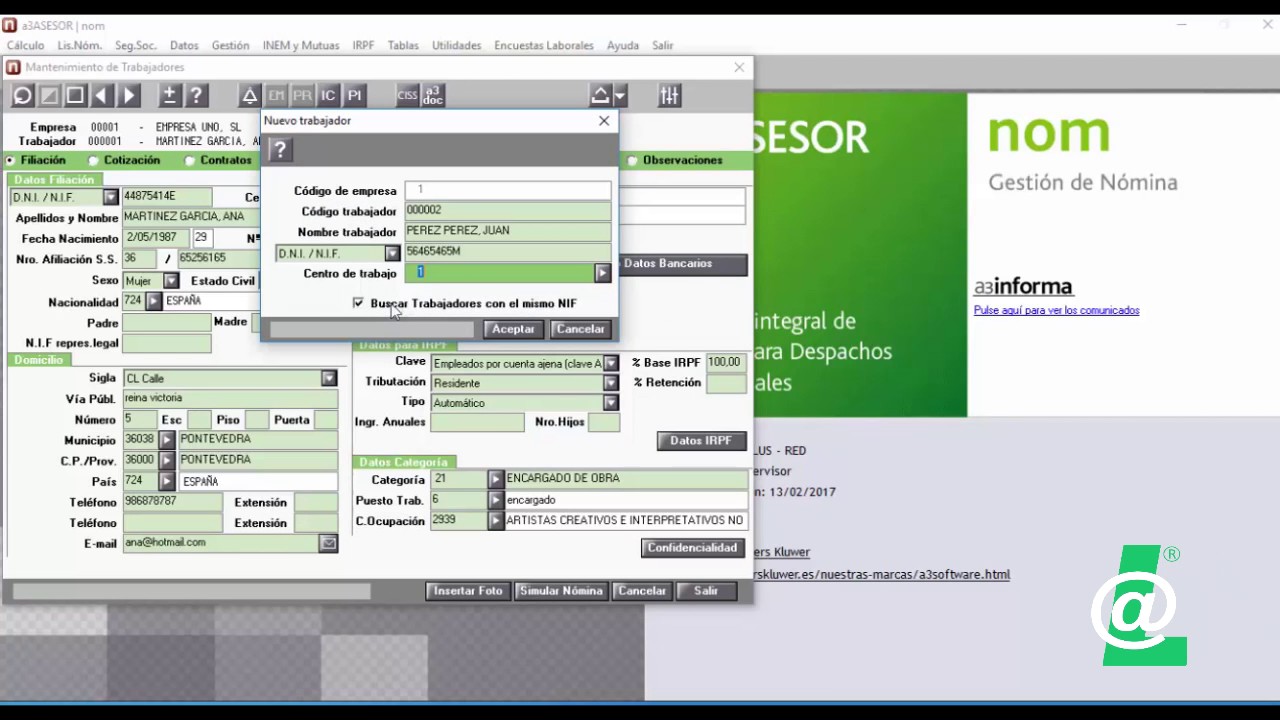Open the Tablas menu

coord(403,45)
